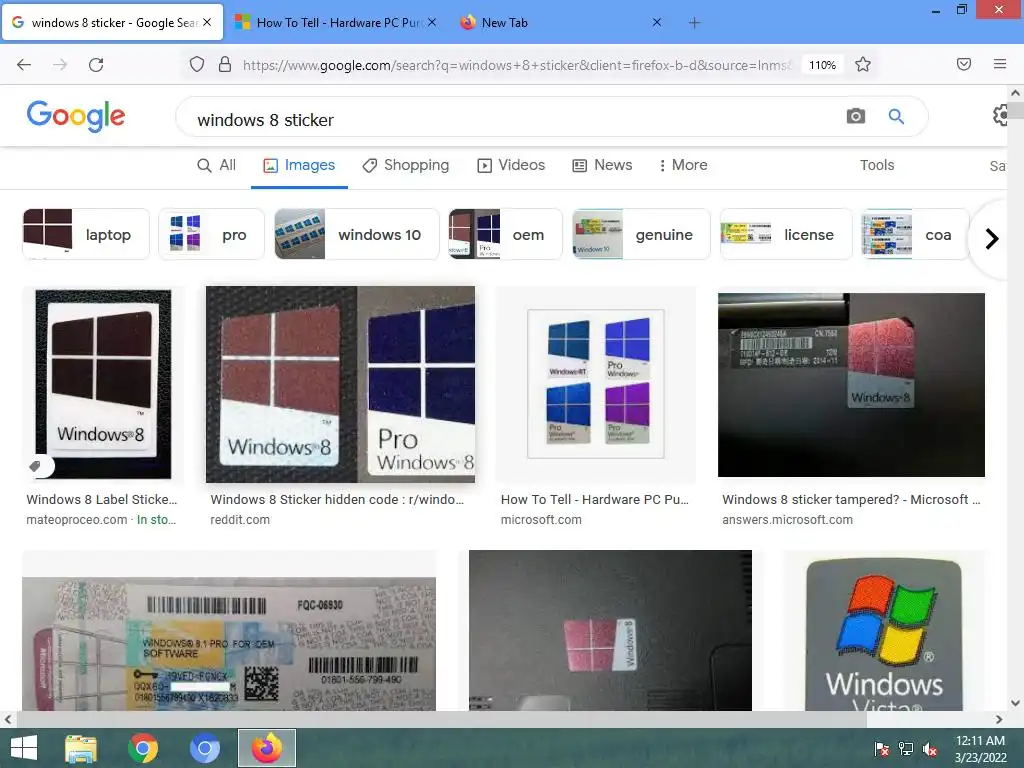Open Chromium from the taskbar
This screenshot has width=1024, height=768.
coord(204,748)
